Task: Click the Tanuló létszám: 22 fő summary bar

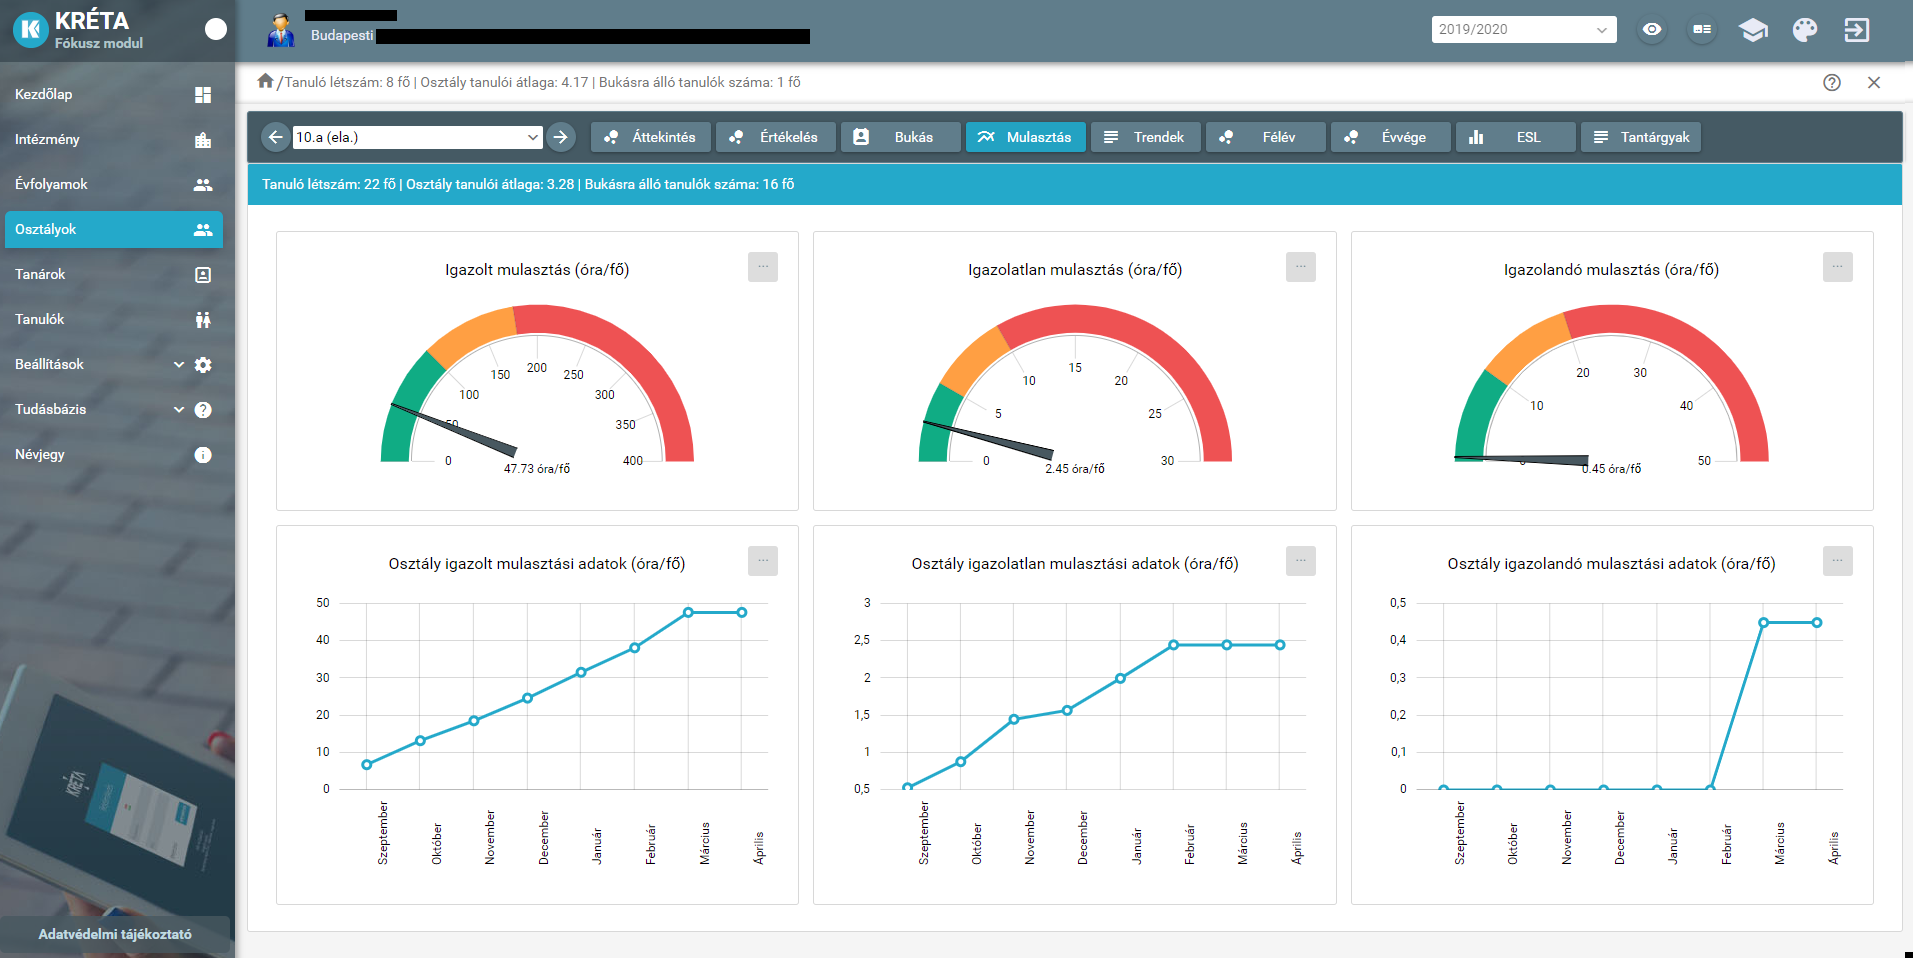Action: pyautogui.click(x=1075, y=184)
